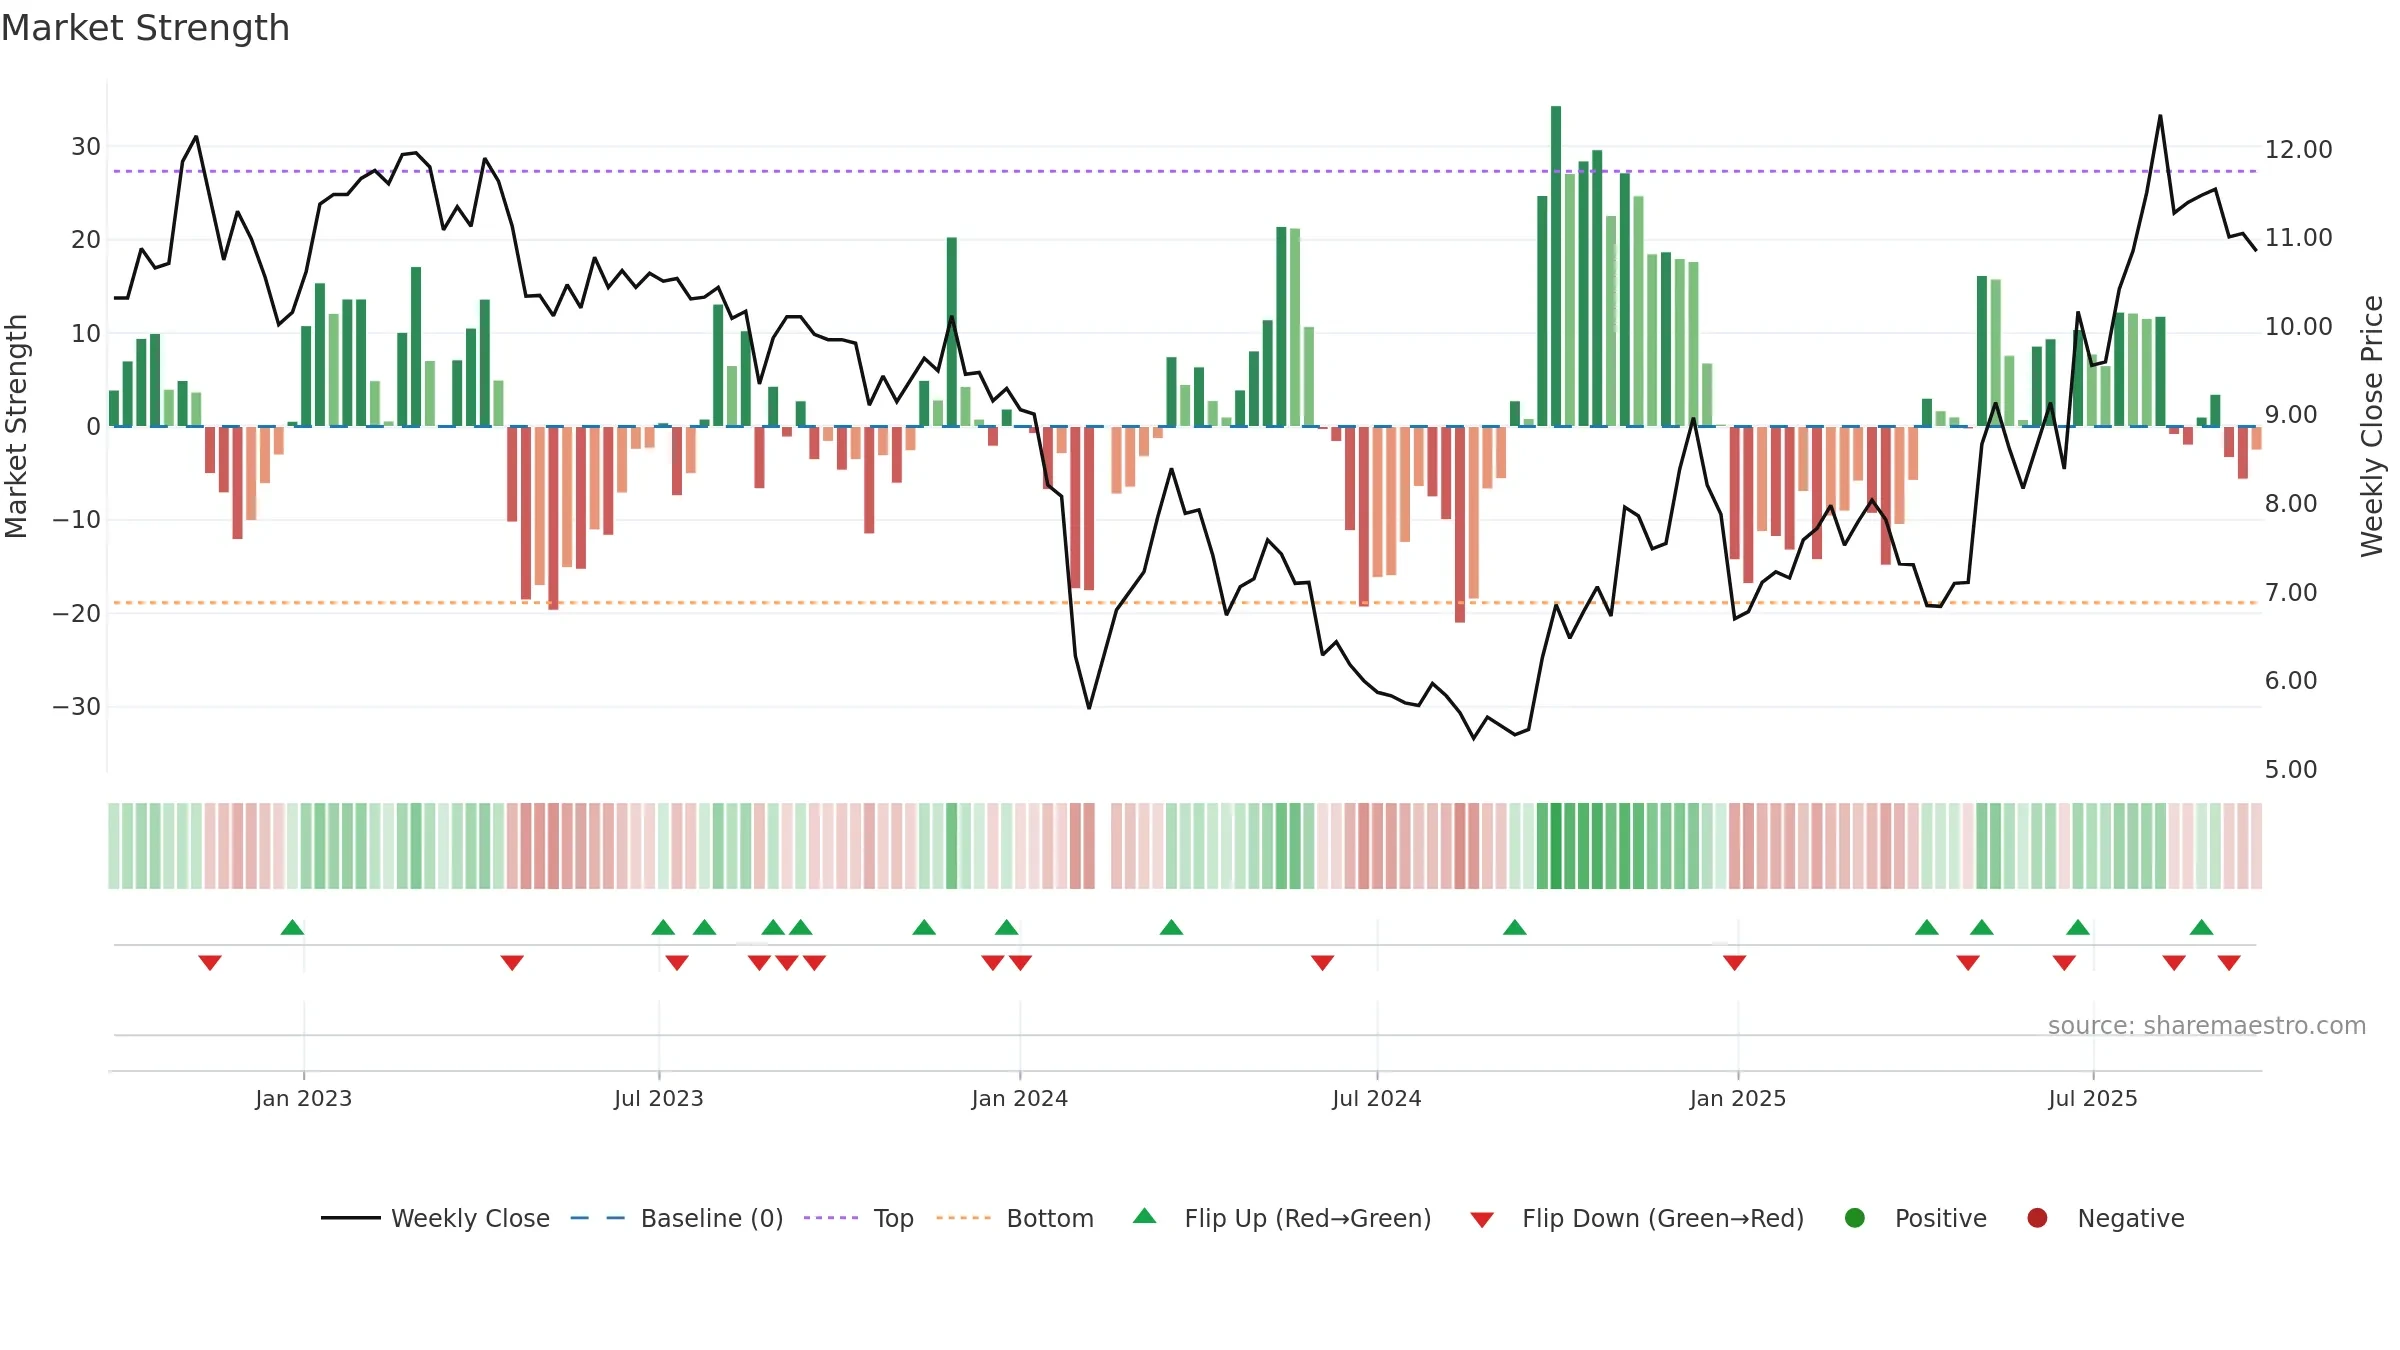This screenshot has width=2400, height=1350.
Task: Click the 30 market strength axis tick
Action: tap(86, 146)
